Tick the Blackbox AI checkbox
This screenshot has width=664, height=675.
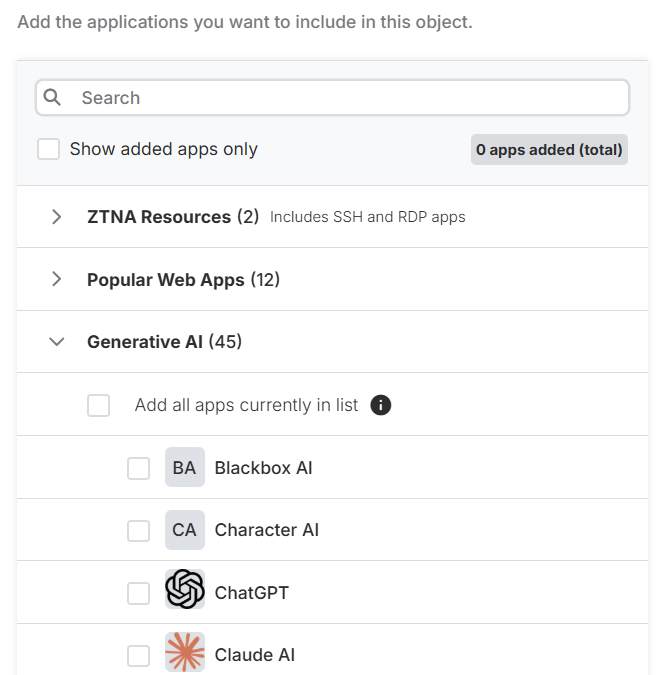(x=139, y=468)
